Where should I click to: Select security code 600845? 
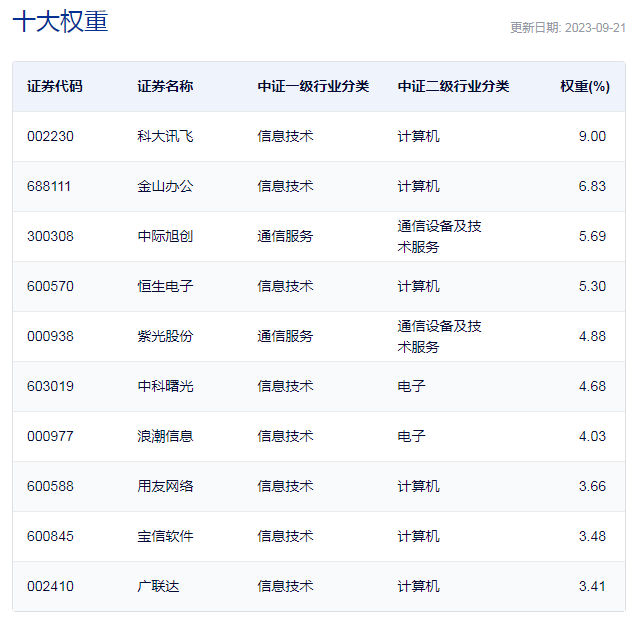[x=50, y=536]
